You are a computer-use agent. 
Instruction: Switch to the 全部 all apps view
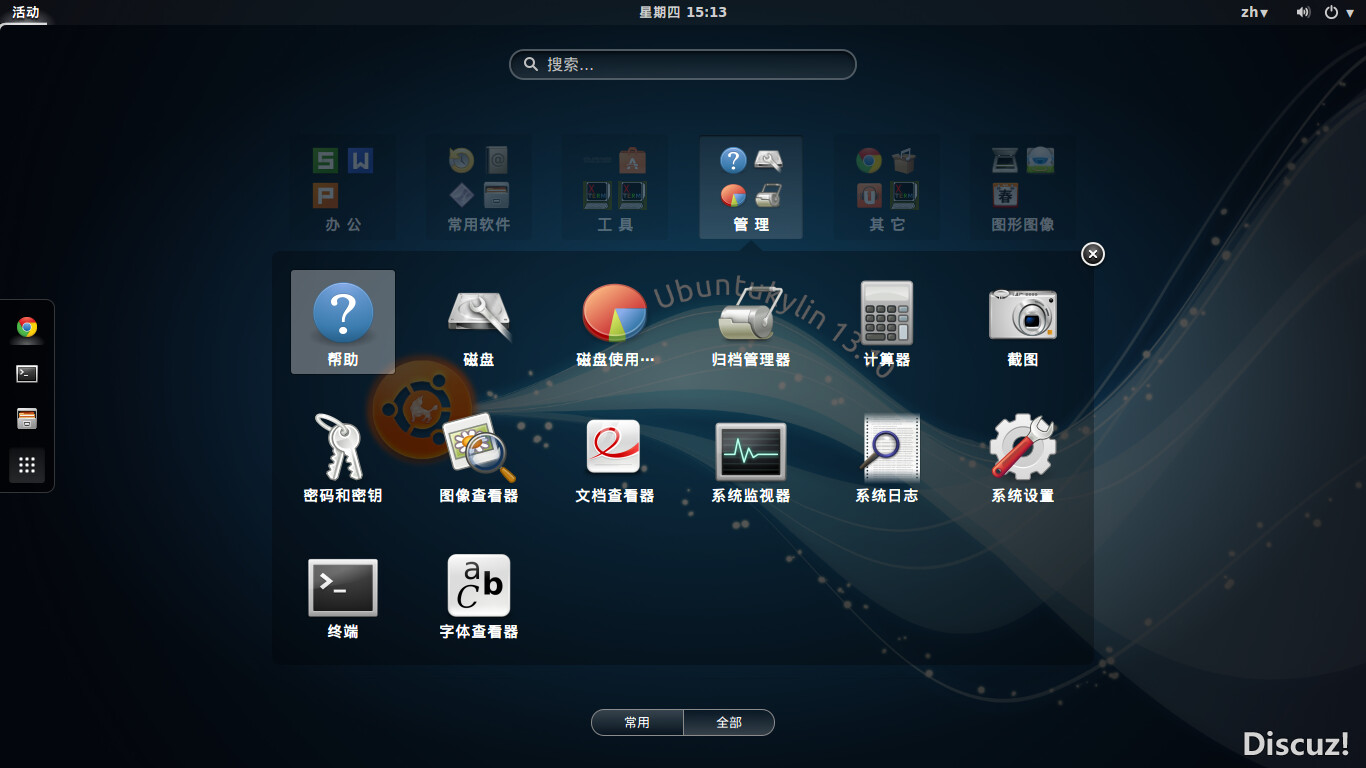729,722
